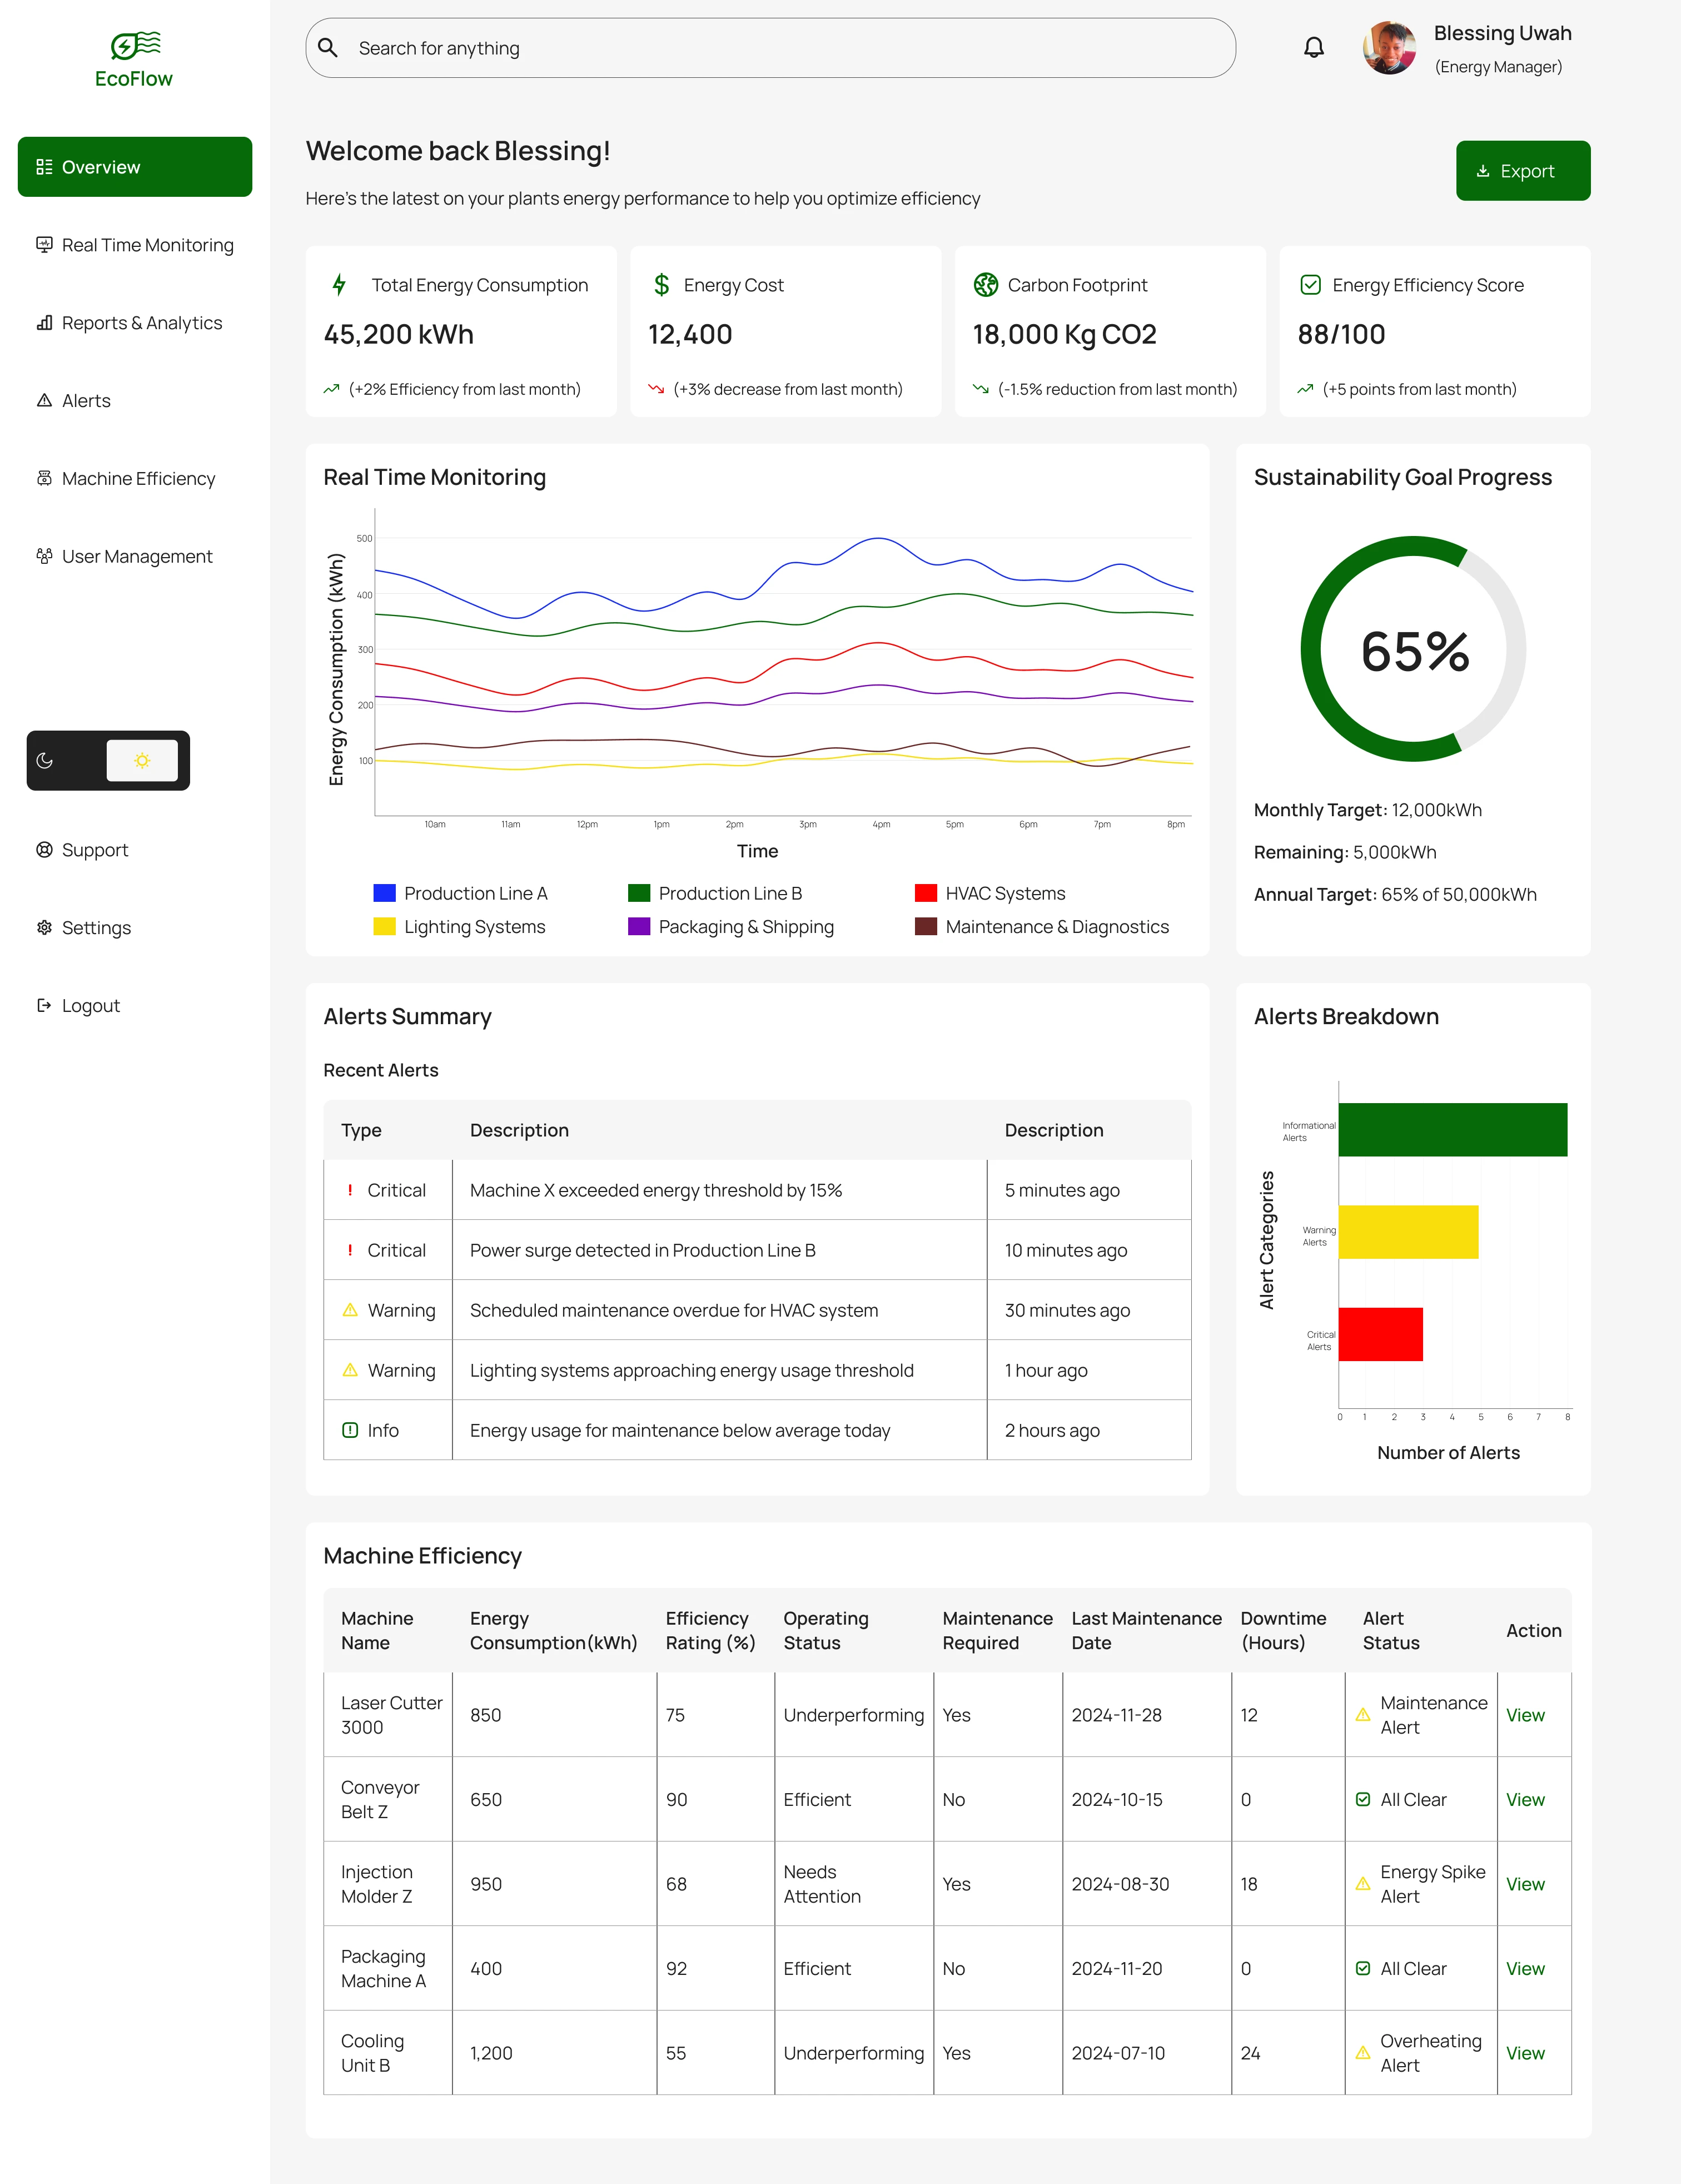Select the light mode sun toggle

coord(142,761)
